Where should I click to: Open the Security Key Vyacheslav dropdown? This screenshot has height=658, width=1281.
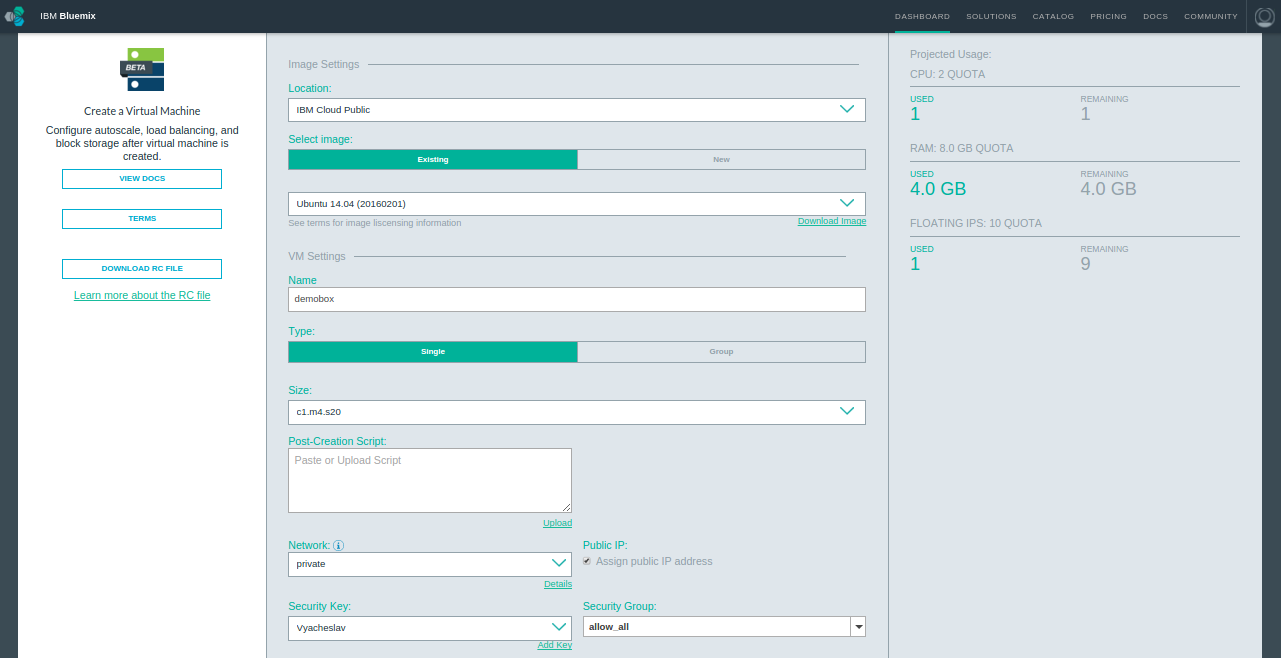point(430,628)
